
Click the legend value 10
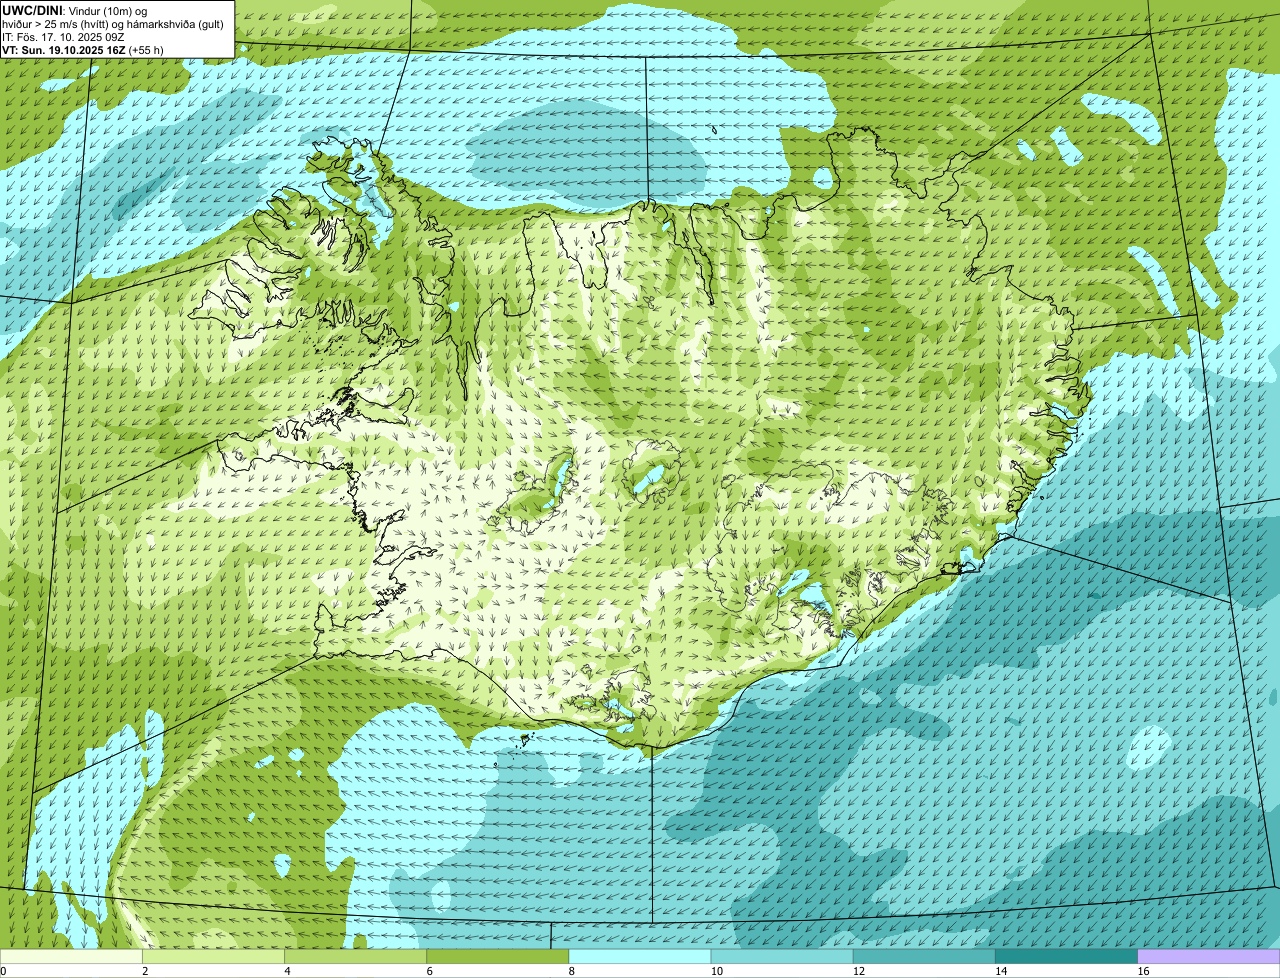click(x=716, y=971)
